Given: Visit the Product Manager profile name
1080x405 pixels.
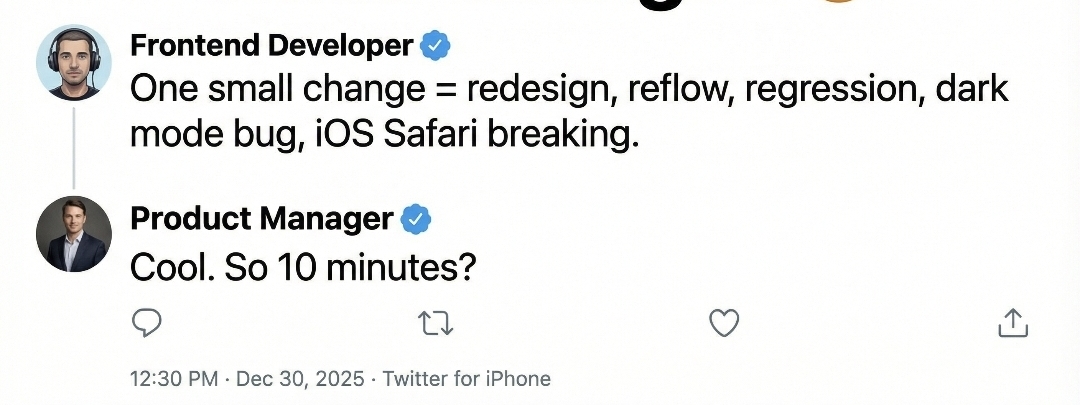Looking at the screenshot, I should (x=262, y=218).
